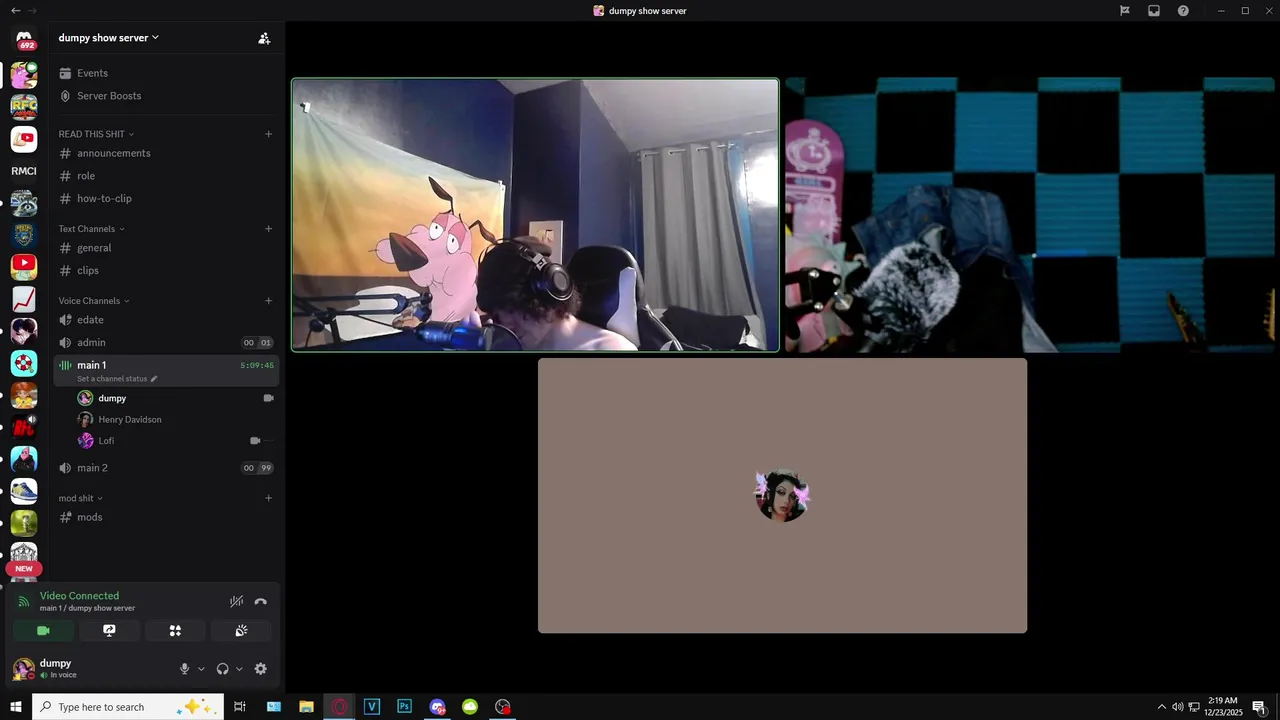Open the RMCI server in sidebar
Screen dimensions: 1280x720
(24, 171)
